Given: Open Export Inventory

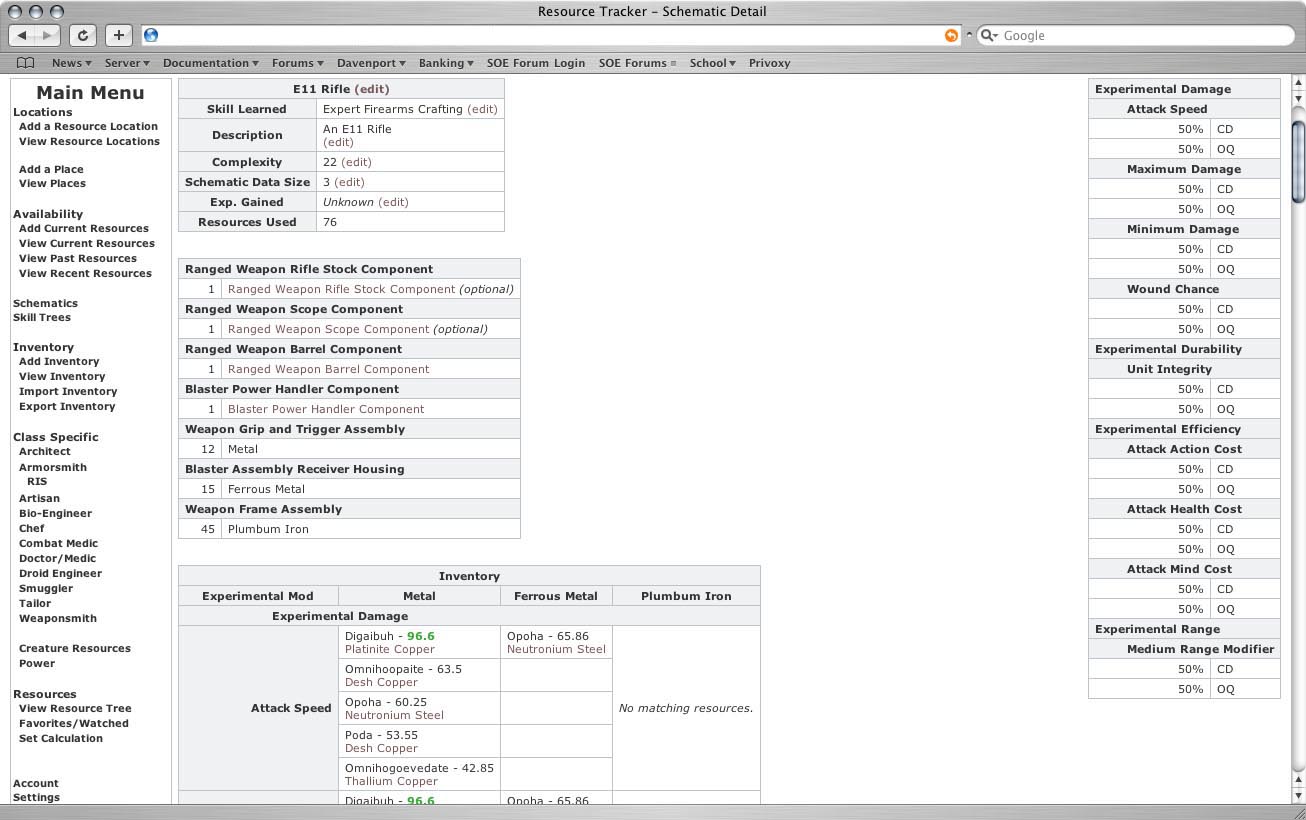Looking at the screenshot, I should click(x=67, y=407).
